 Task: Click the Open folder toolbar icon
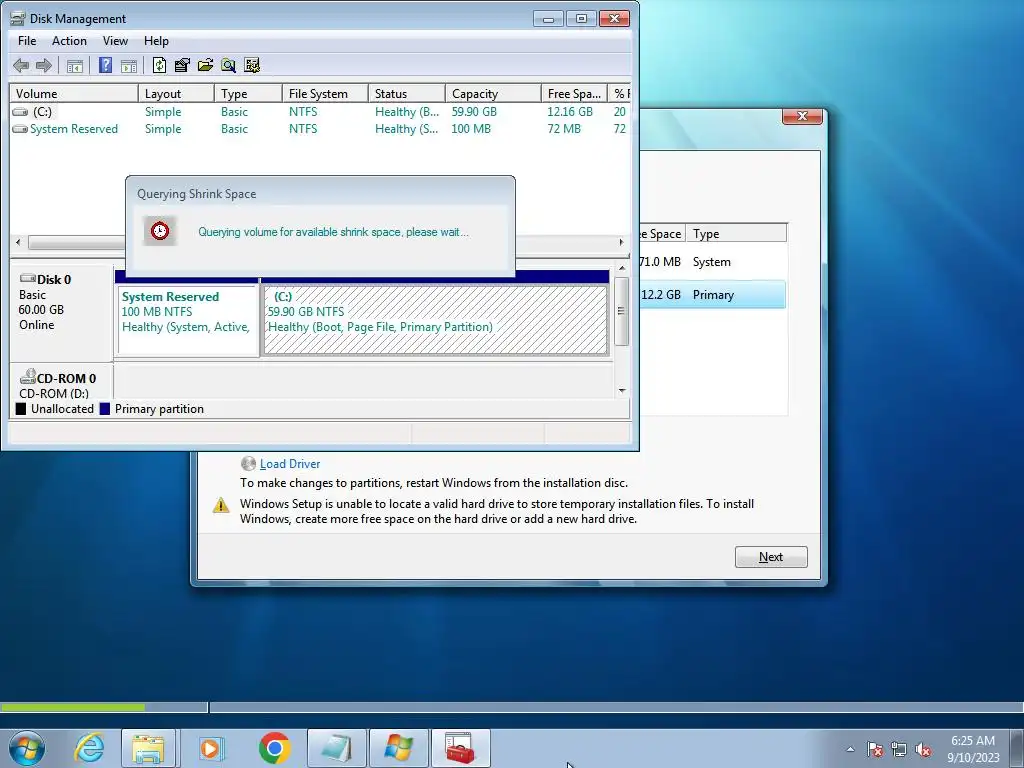coord(205,65)
